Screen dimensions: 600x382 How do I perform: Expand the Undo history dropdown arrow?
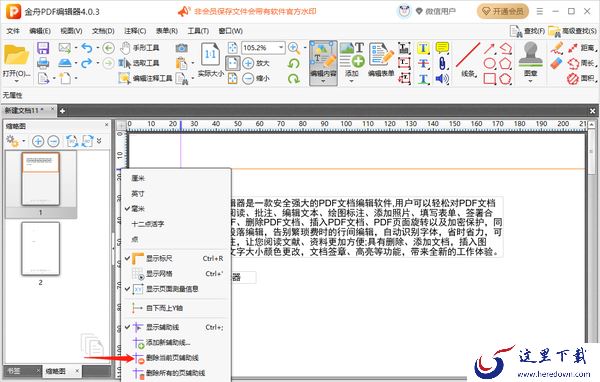pos(97,48)
